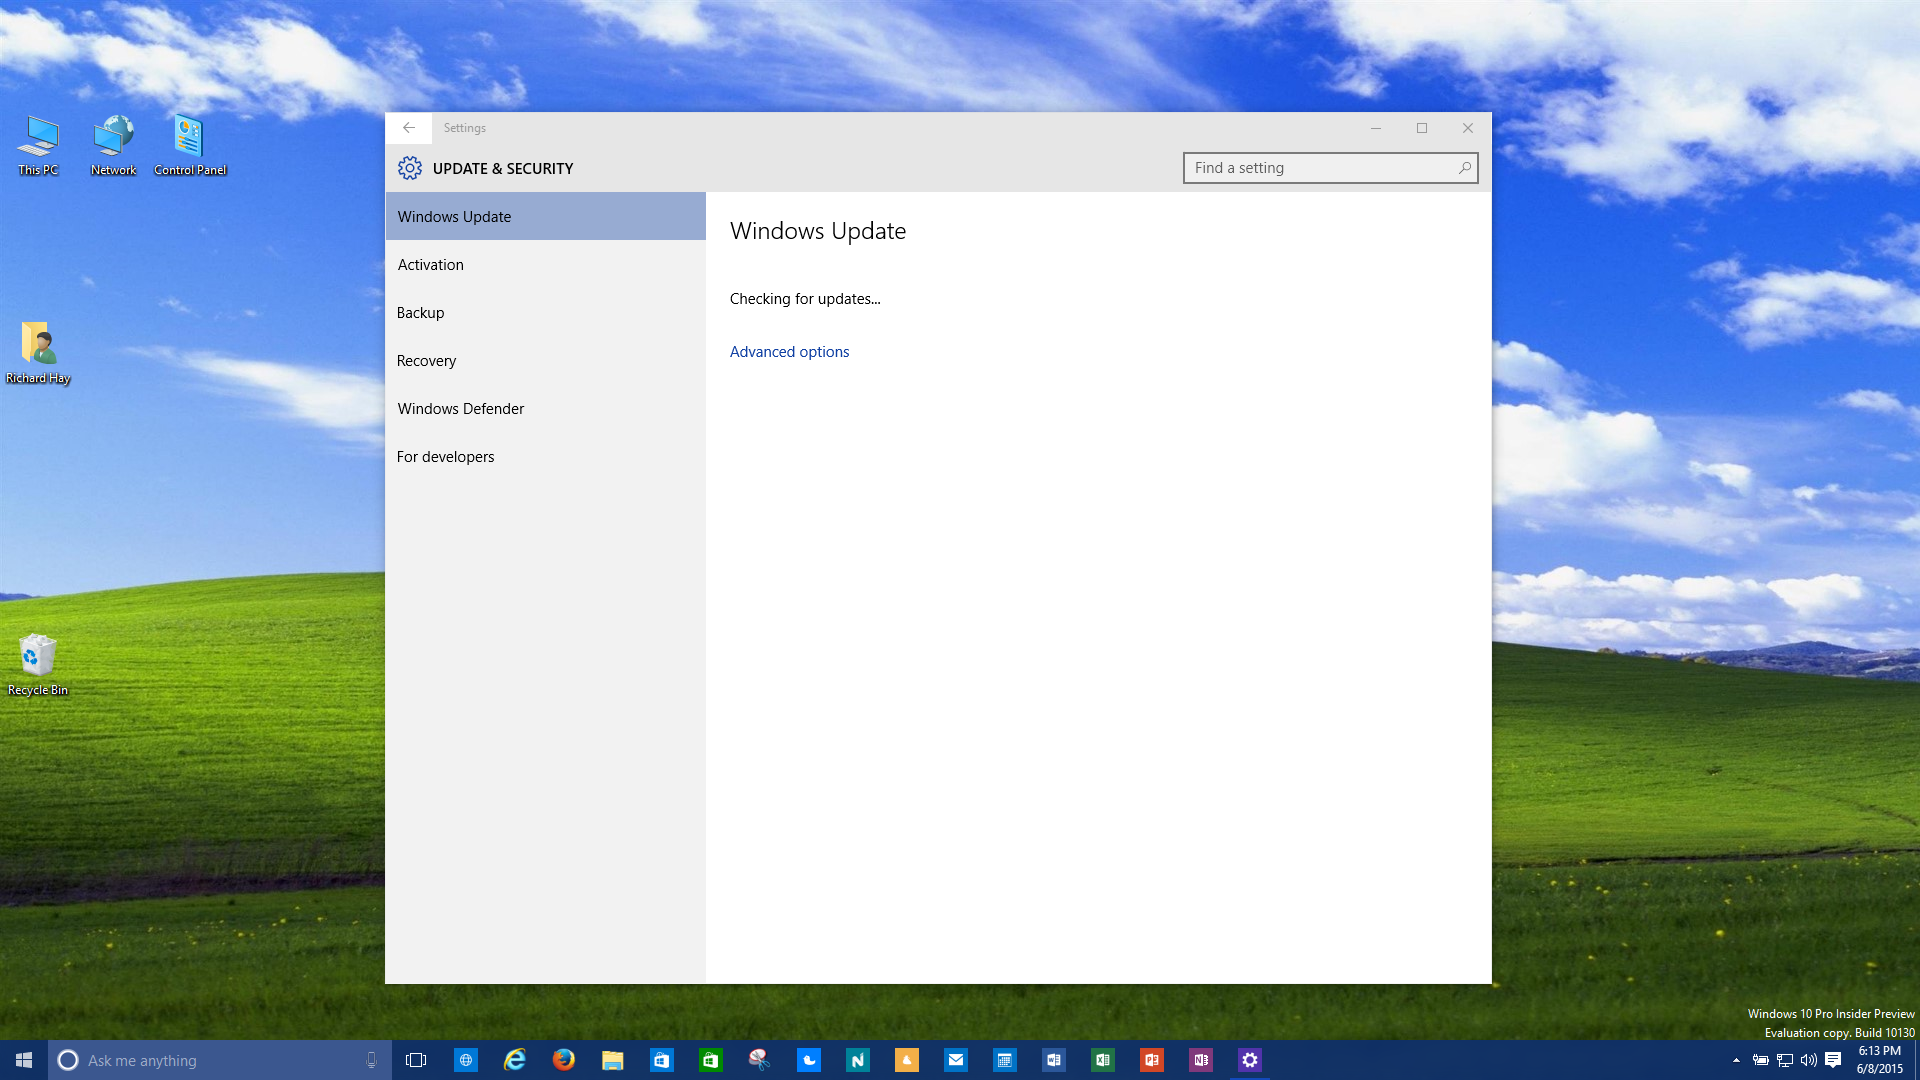Screen dimensions: 1920x1080
Task: Select the Activation section
Action: point(431,265)
